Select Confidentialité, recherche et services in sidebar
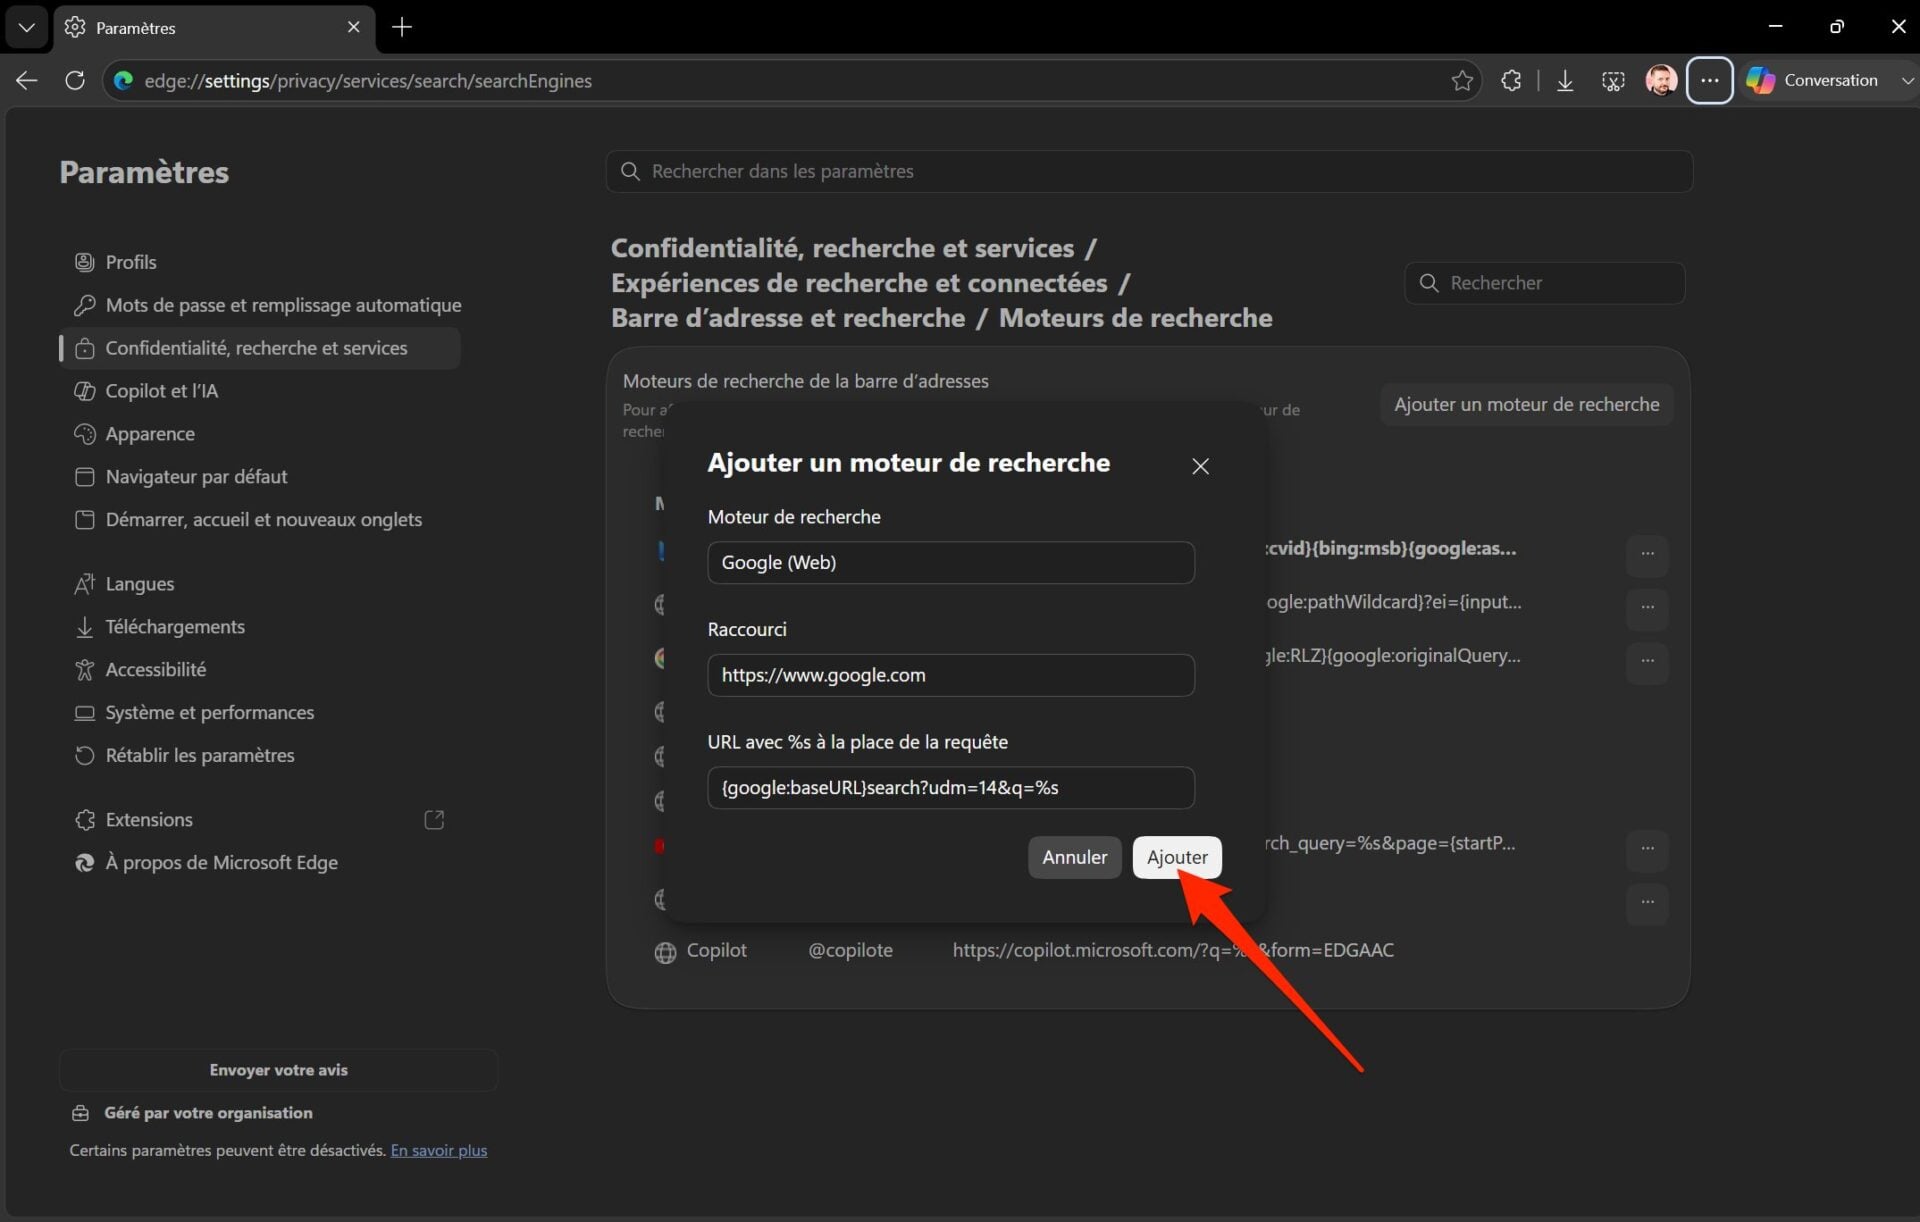Viewport: 1920px width, 1222px height. click(259, 348)
